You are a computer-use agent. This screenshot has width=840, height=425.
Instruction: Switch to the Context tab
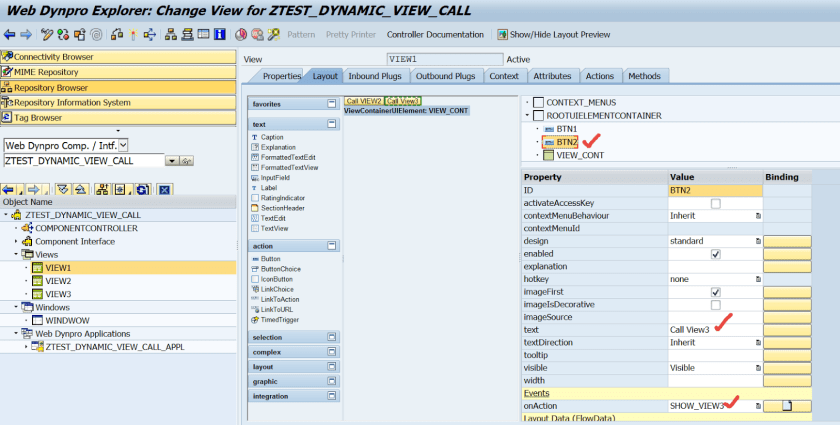click(x=504, y=76)
